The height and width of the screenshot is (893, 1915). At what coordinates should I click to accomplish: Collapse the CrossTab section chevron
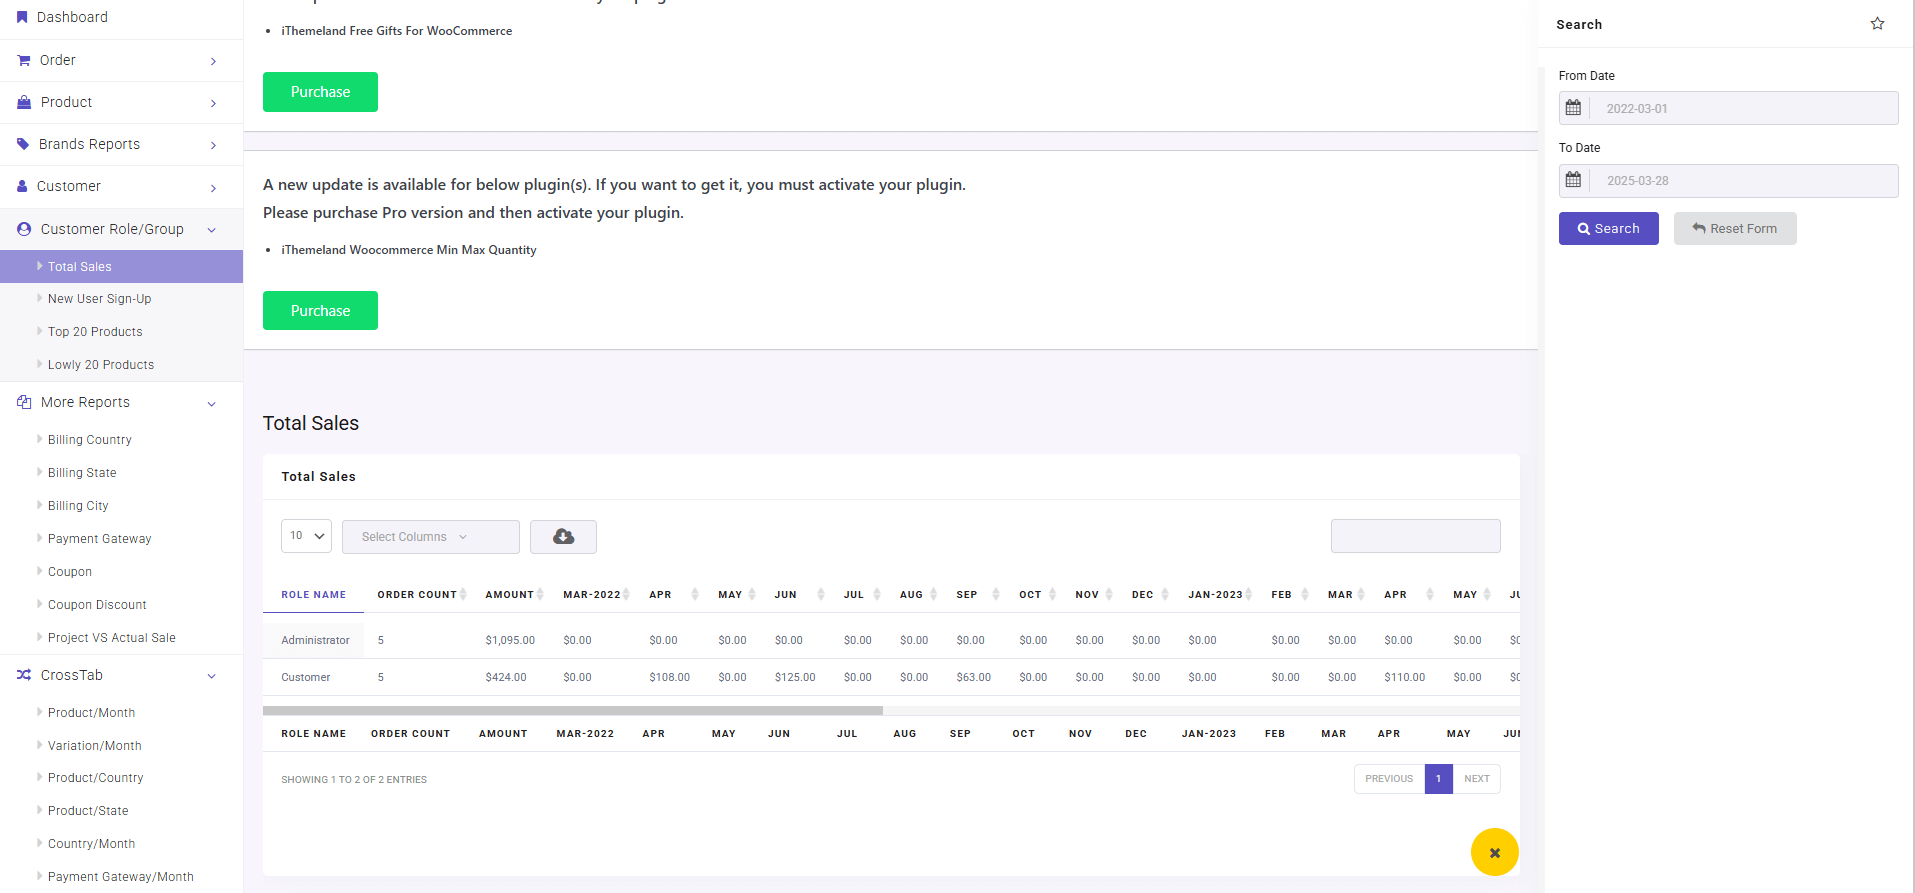(x=212, y=676)
